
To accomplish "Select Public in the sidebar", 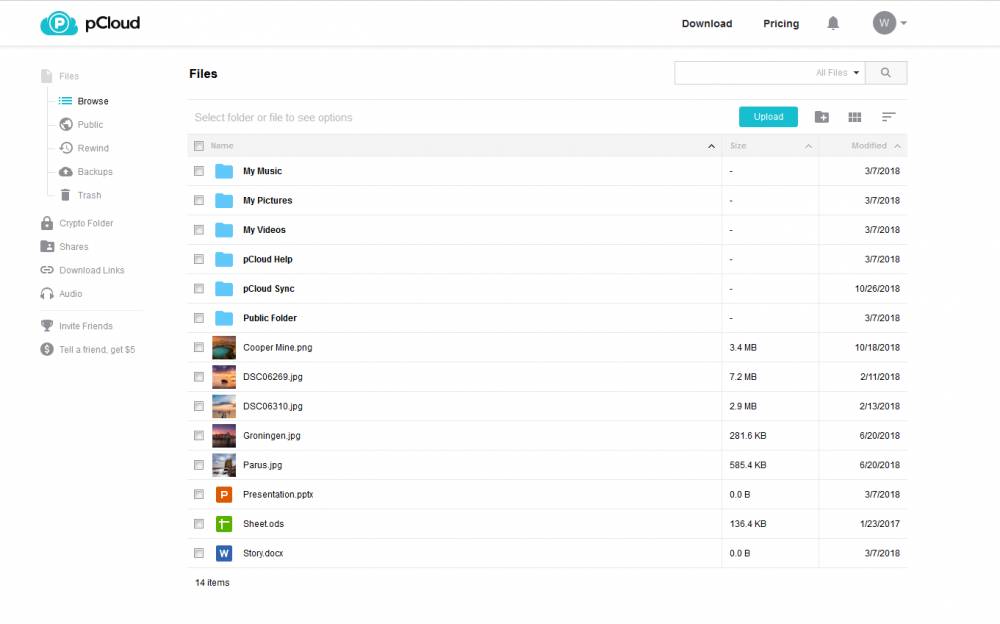I will (x=90, y=124).
